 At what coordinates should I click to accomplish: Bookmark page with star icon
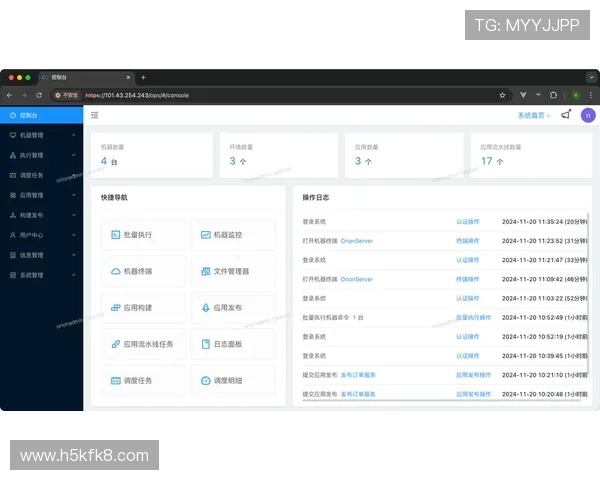502,95
